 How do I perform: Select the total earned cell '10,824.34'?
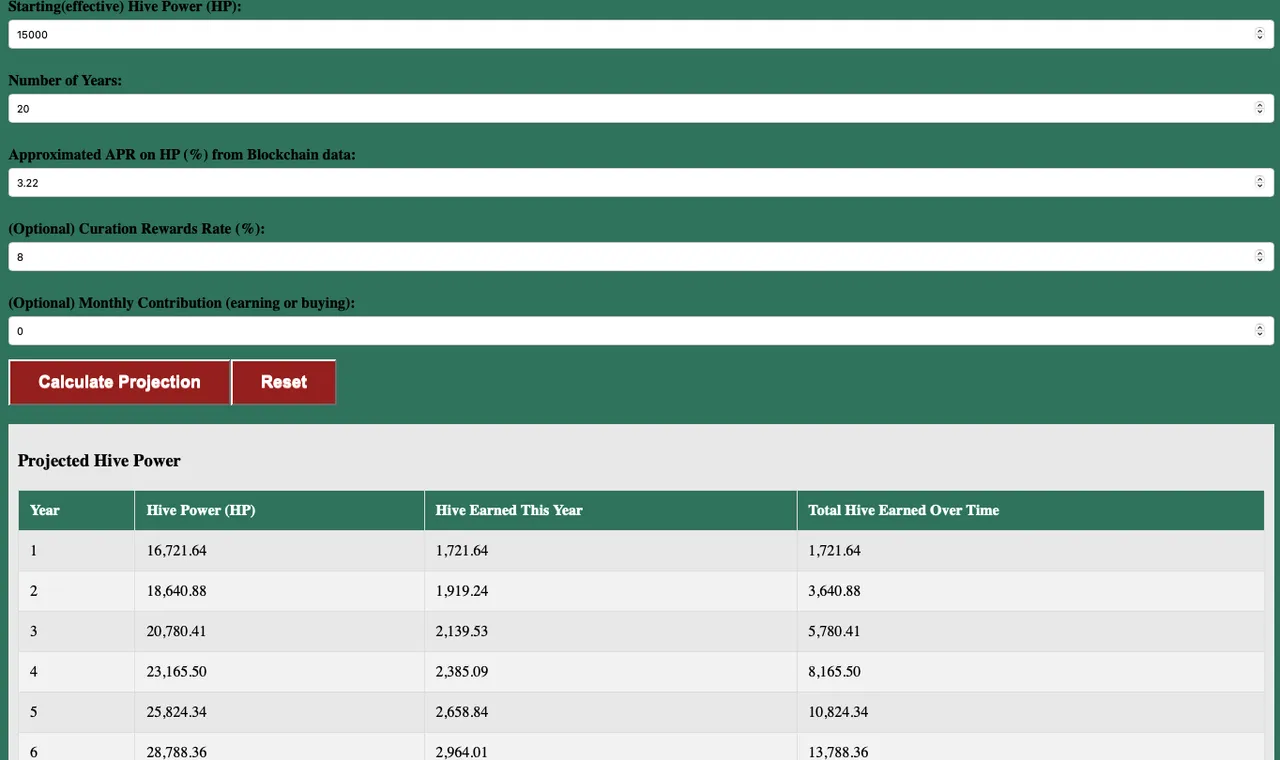(x=1031, y=712)
